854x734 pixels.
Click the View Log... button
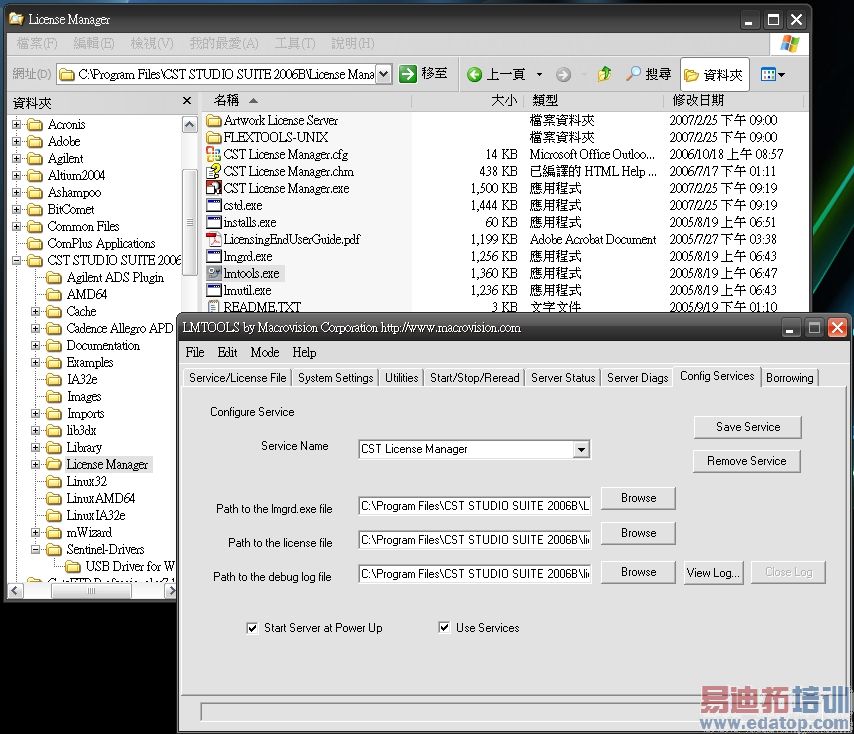pyautogui.click(x=713, y=573)
